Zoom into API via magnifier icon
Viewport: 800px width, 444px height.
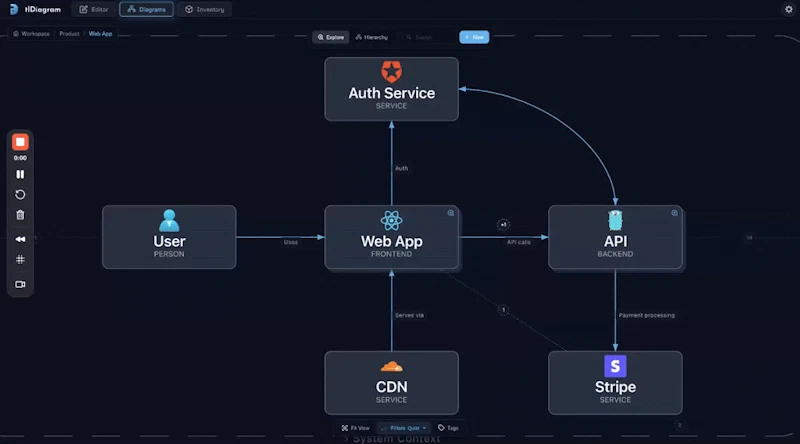pyautogui.click(x=674, y=213)
